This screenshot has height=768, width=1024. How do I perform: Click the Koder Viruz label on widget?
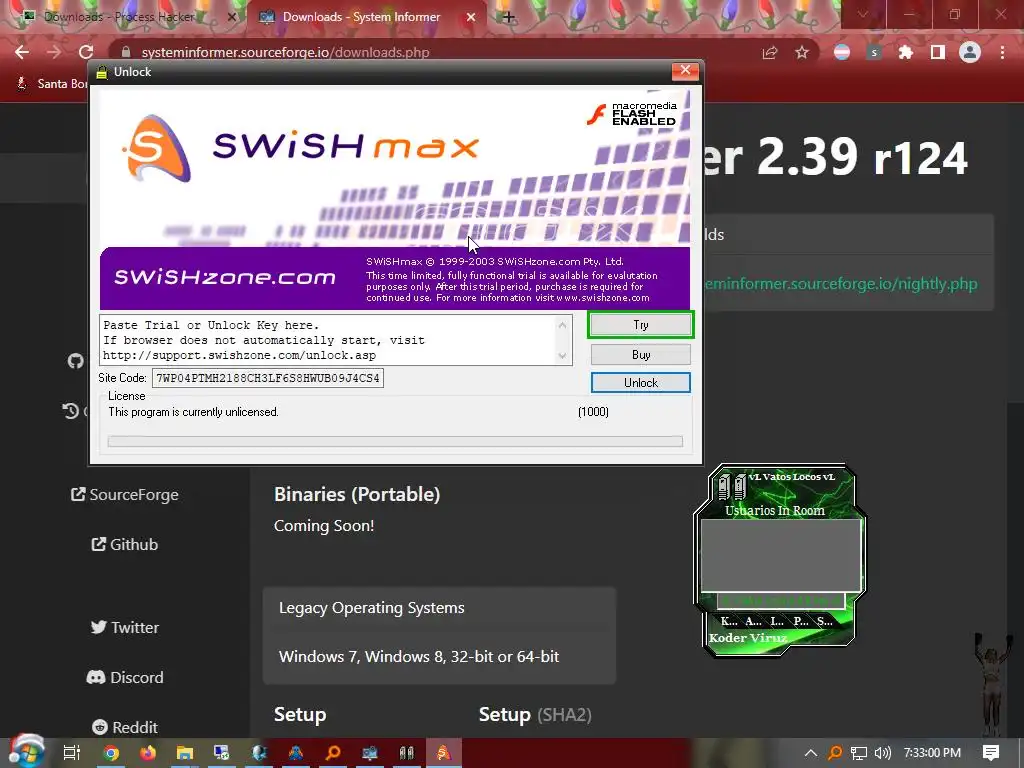[x=748, y=638]
